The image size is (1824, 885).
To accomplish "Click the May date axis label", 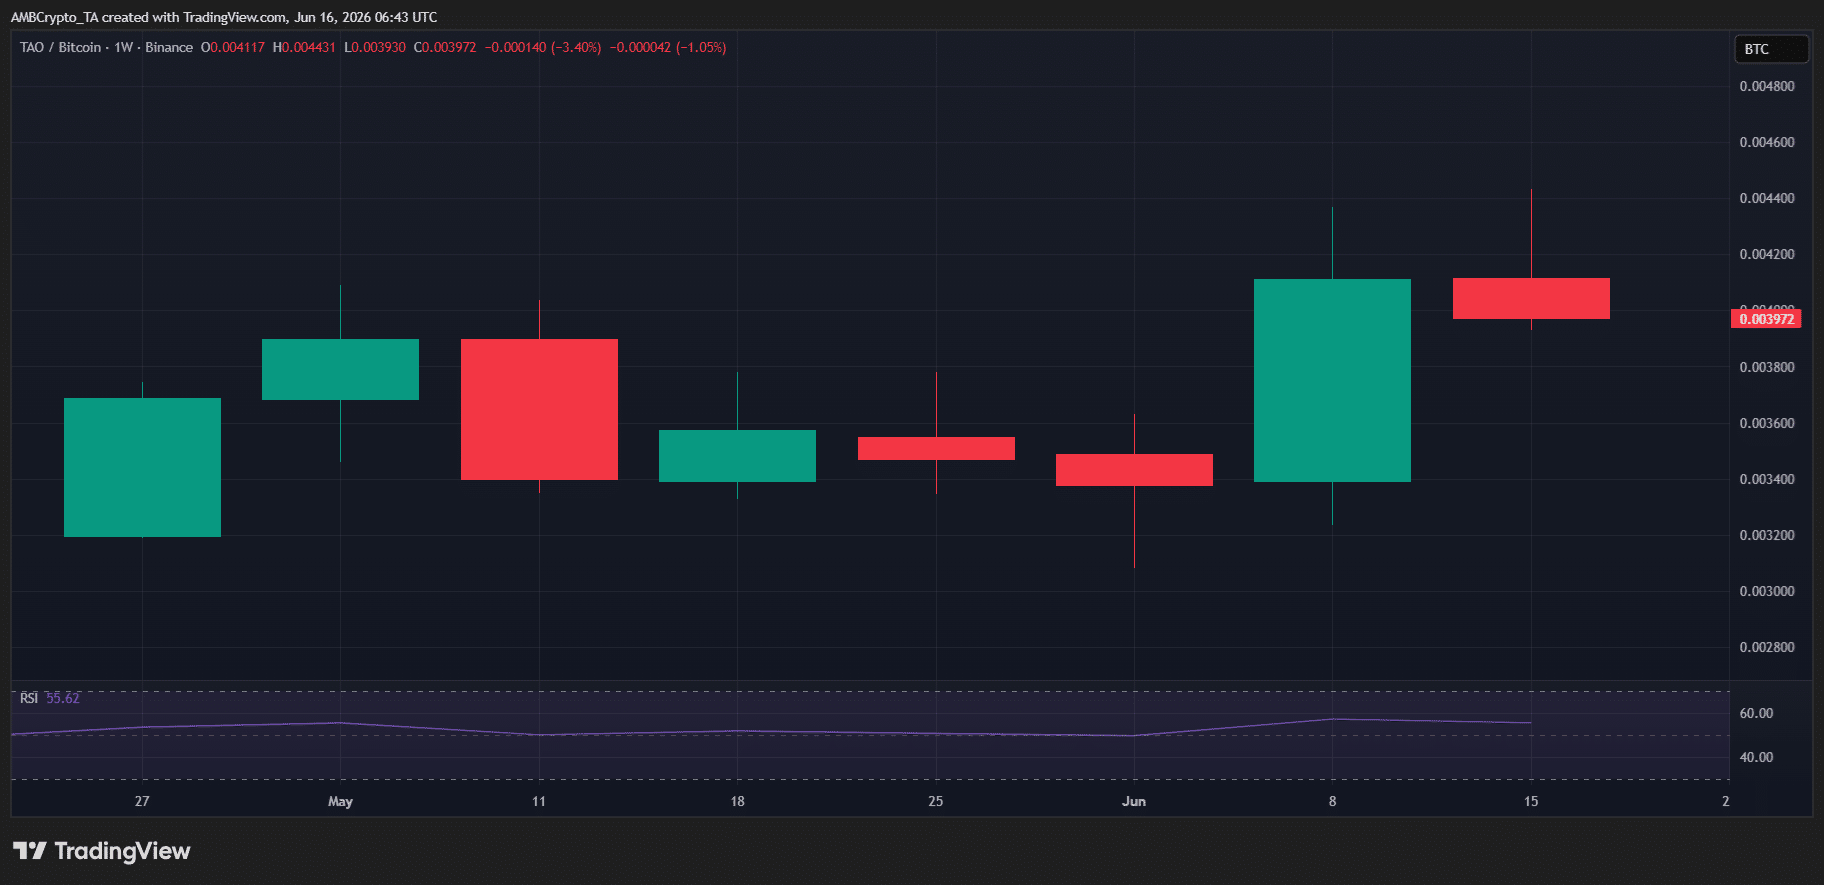I will [340, 801].
